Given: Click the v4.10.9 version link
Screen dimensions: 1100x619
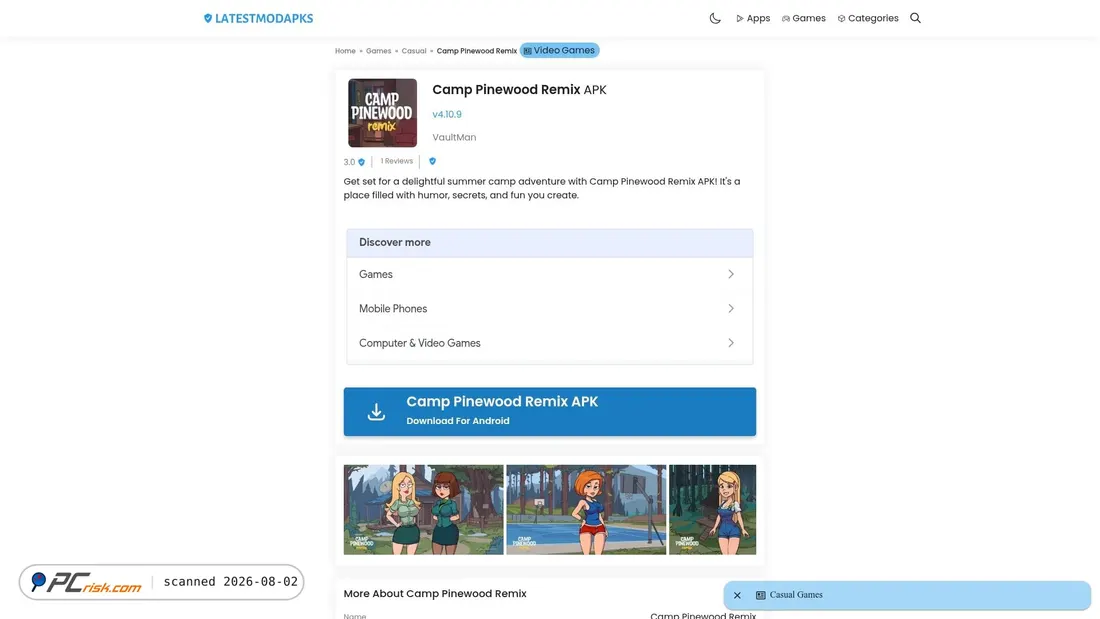Looking at the screenshot, I should (x=447, y=114).
